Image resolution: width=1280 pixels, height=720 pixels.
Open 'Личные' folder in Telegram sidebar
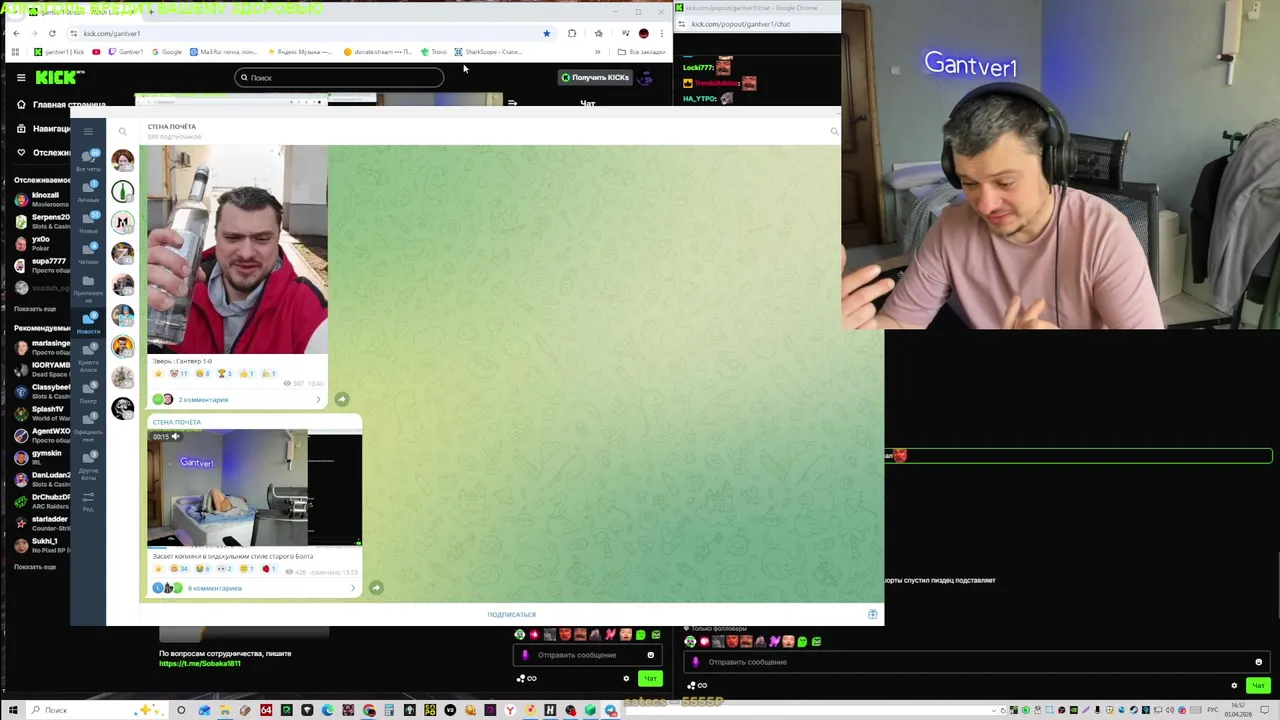coord(88,191)
